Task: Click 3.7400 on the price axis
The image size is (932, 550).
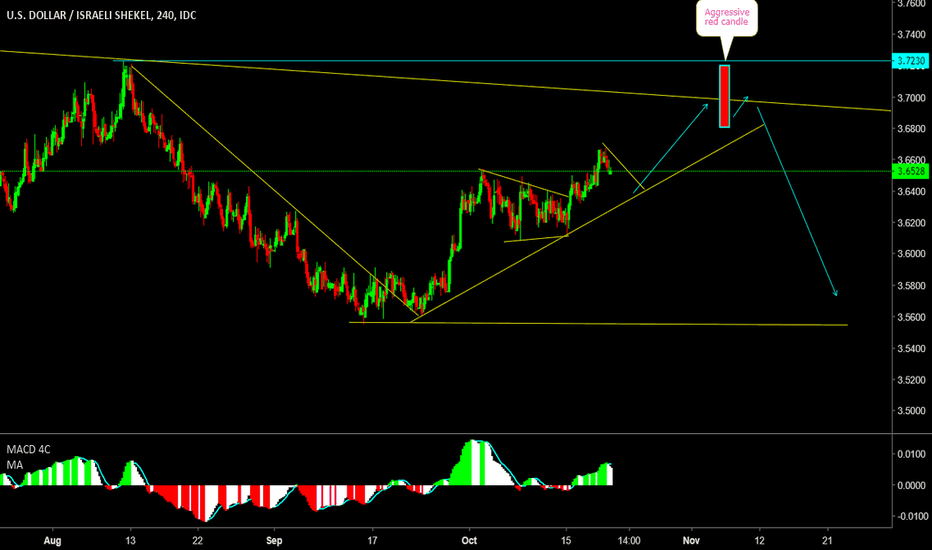Action: (x=911, y=34)
